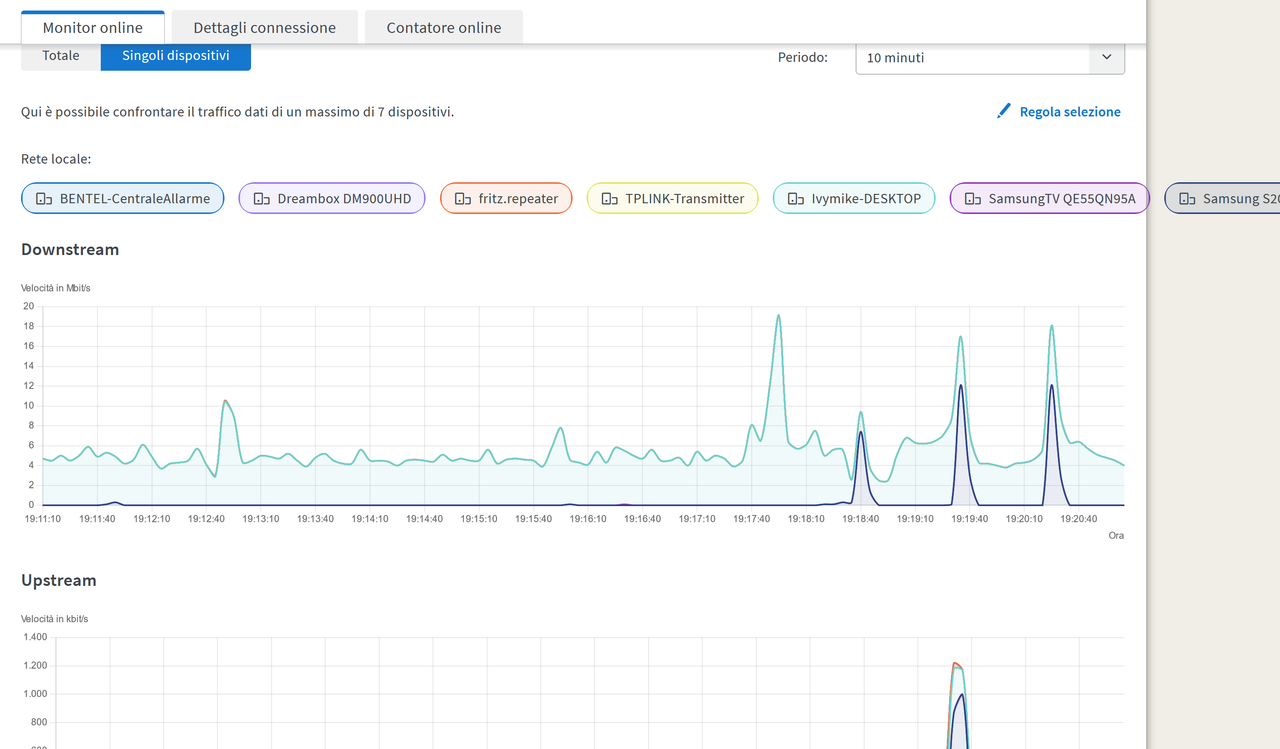Click the Upstream heading

point(59,581)
